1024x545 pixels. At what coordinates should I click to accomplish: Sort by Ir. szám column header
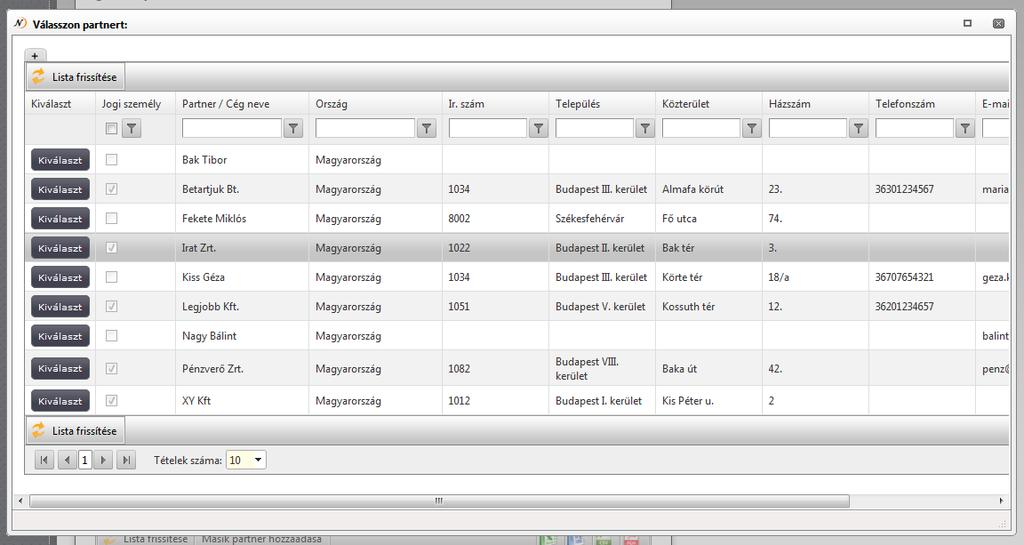click(466, 104)
